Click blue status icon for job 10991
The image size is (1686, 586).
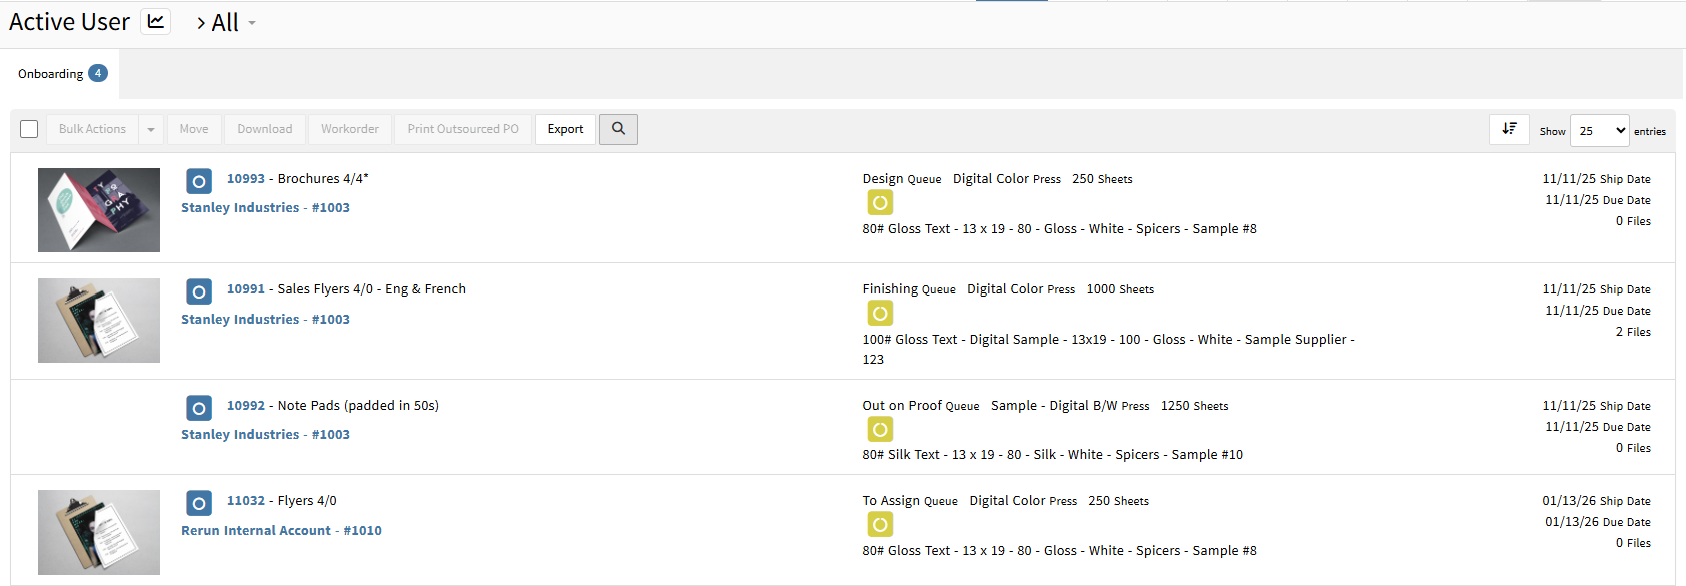point(199,291)
